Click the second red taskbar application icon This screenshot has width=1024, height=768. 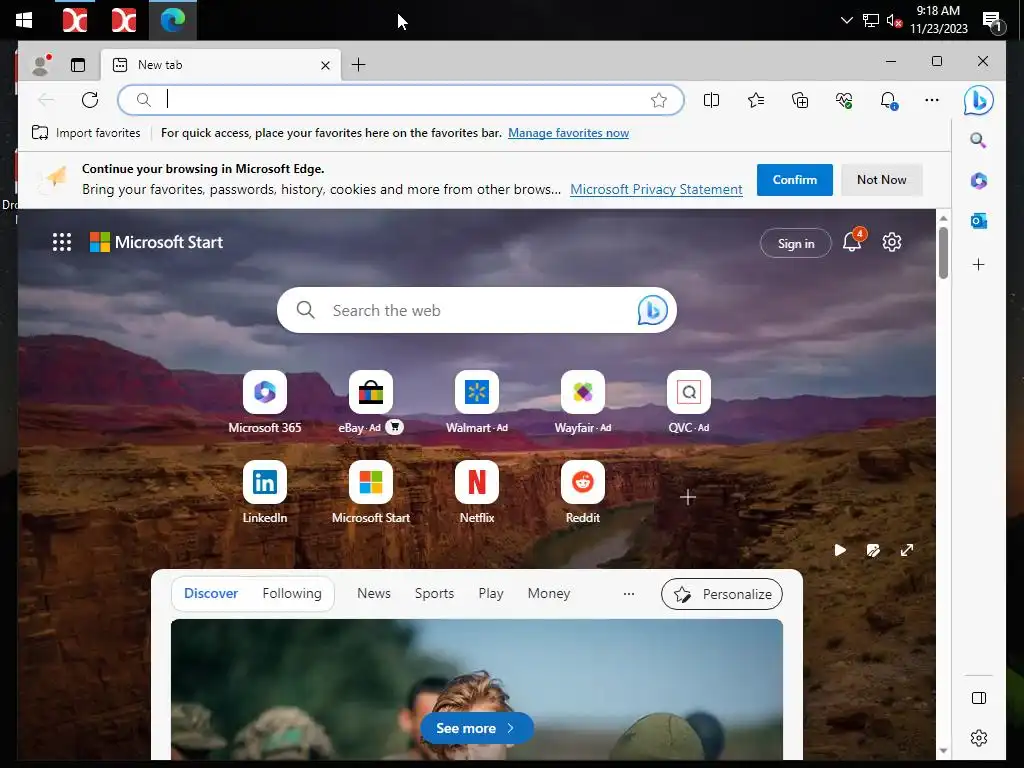point(123,20)
